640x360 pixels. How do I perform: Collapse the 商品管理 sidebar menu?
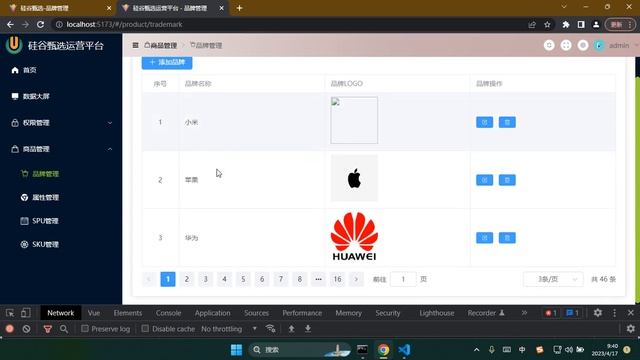[x=61, y=149]
